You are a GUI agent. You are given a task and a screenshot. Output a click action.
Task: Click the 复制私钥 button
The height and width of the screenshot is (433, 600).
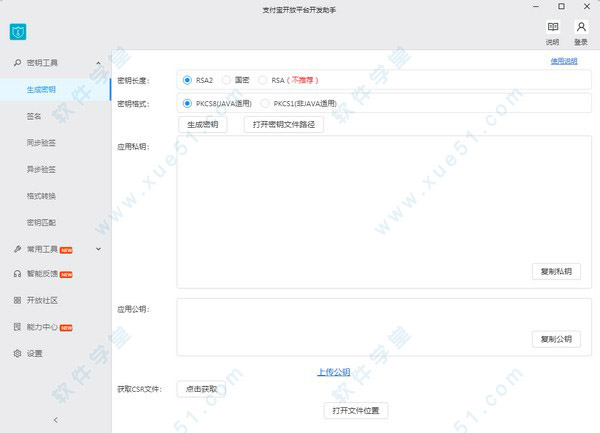tap(556, 272)
